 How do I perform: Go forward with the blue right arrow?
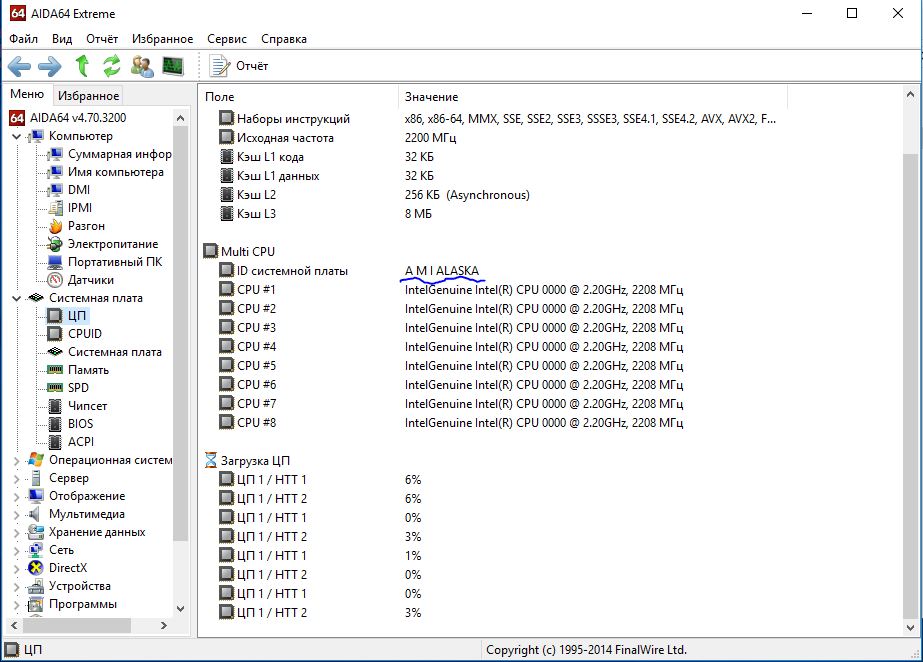(50, 66)
